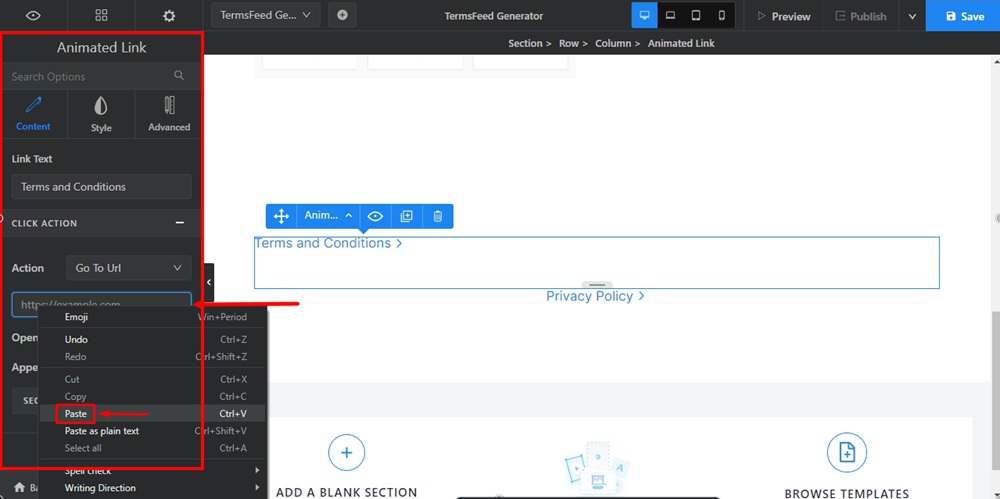Duplicate the Animated Link element
Image resolution: width=1000 pixels, height=499 pixels.
(x=406, y=216)
